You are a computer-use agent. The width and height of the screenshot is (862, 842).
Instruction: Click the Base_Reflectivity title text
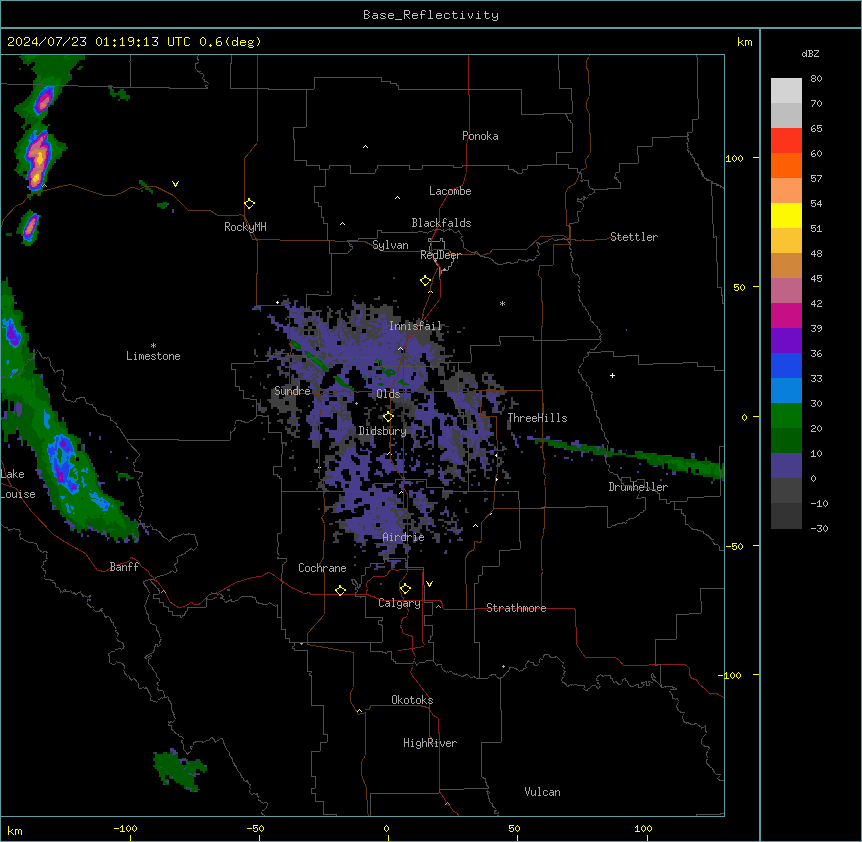point(431,15)
